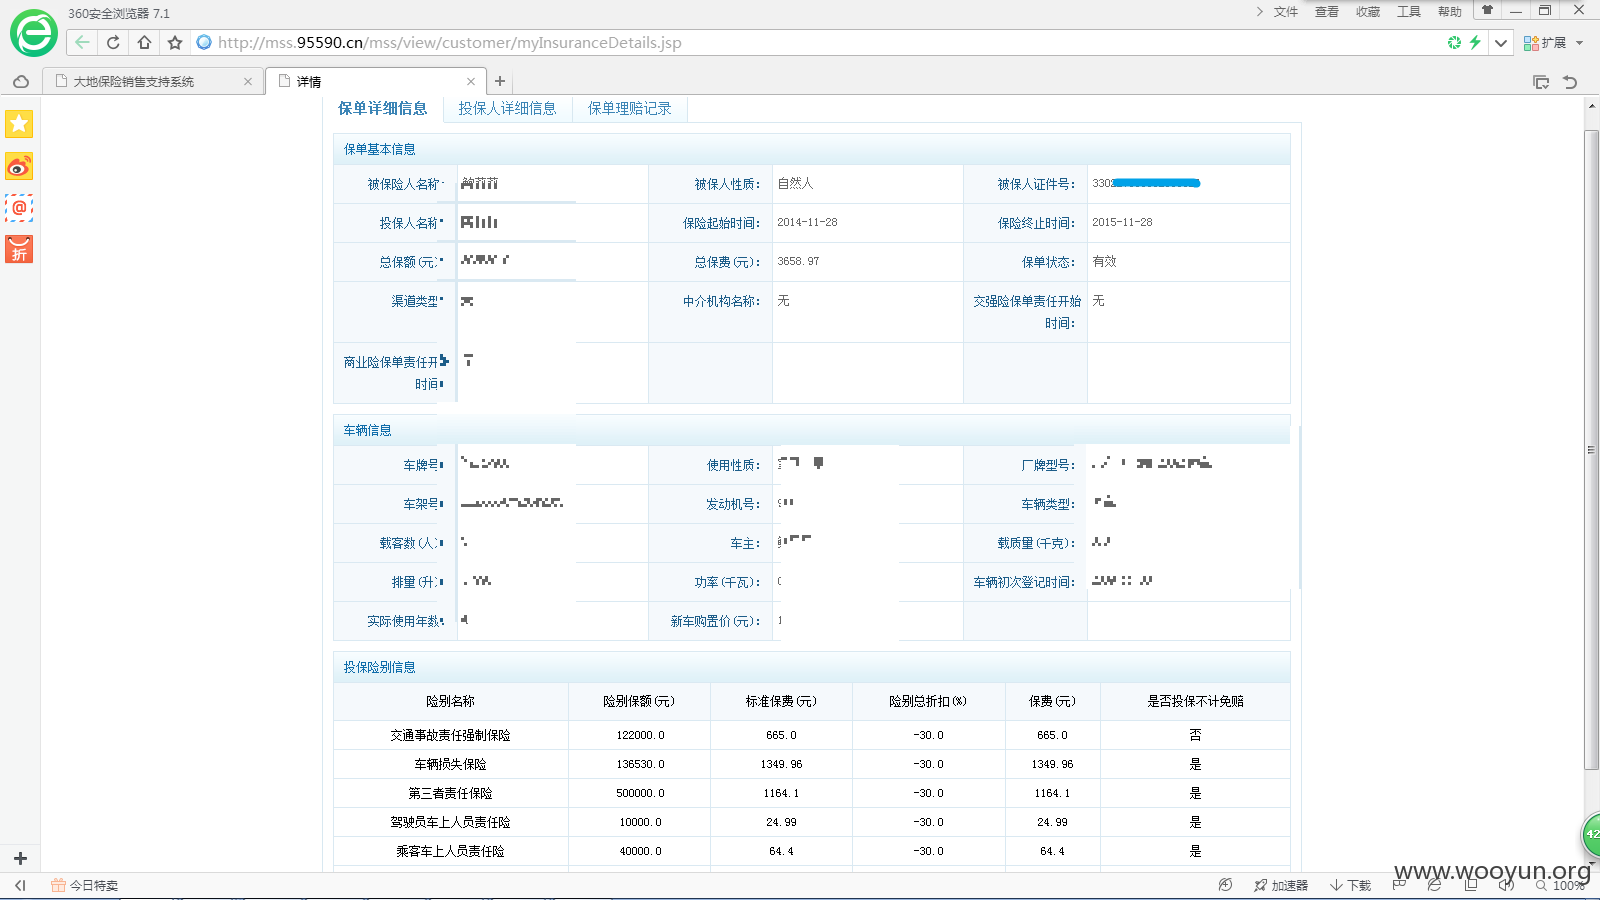Screen dimensions: 1600x900
Task: Click the vertical page scrollbar thumb
Action: 1592,450
